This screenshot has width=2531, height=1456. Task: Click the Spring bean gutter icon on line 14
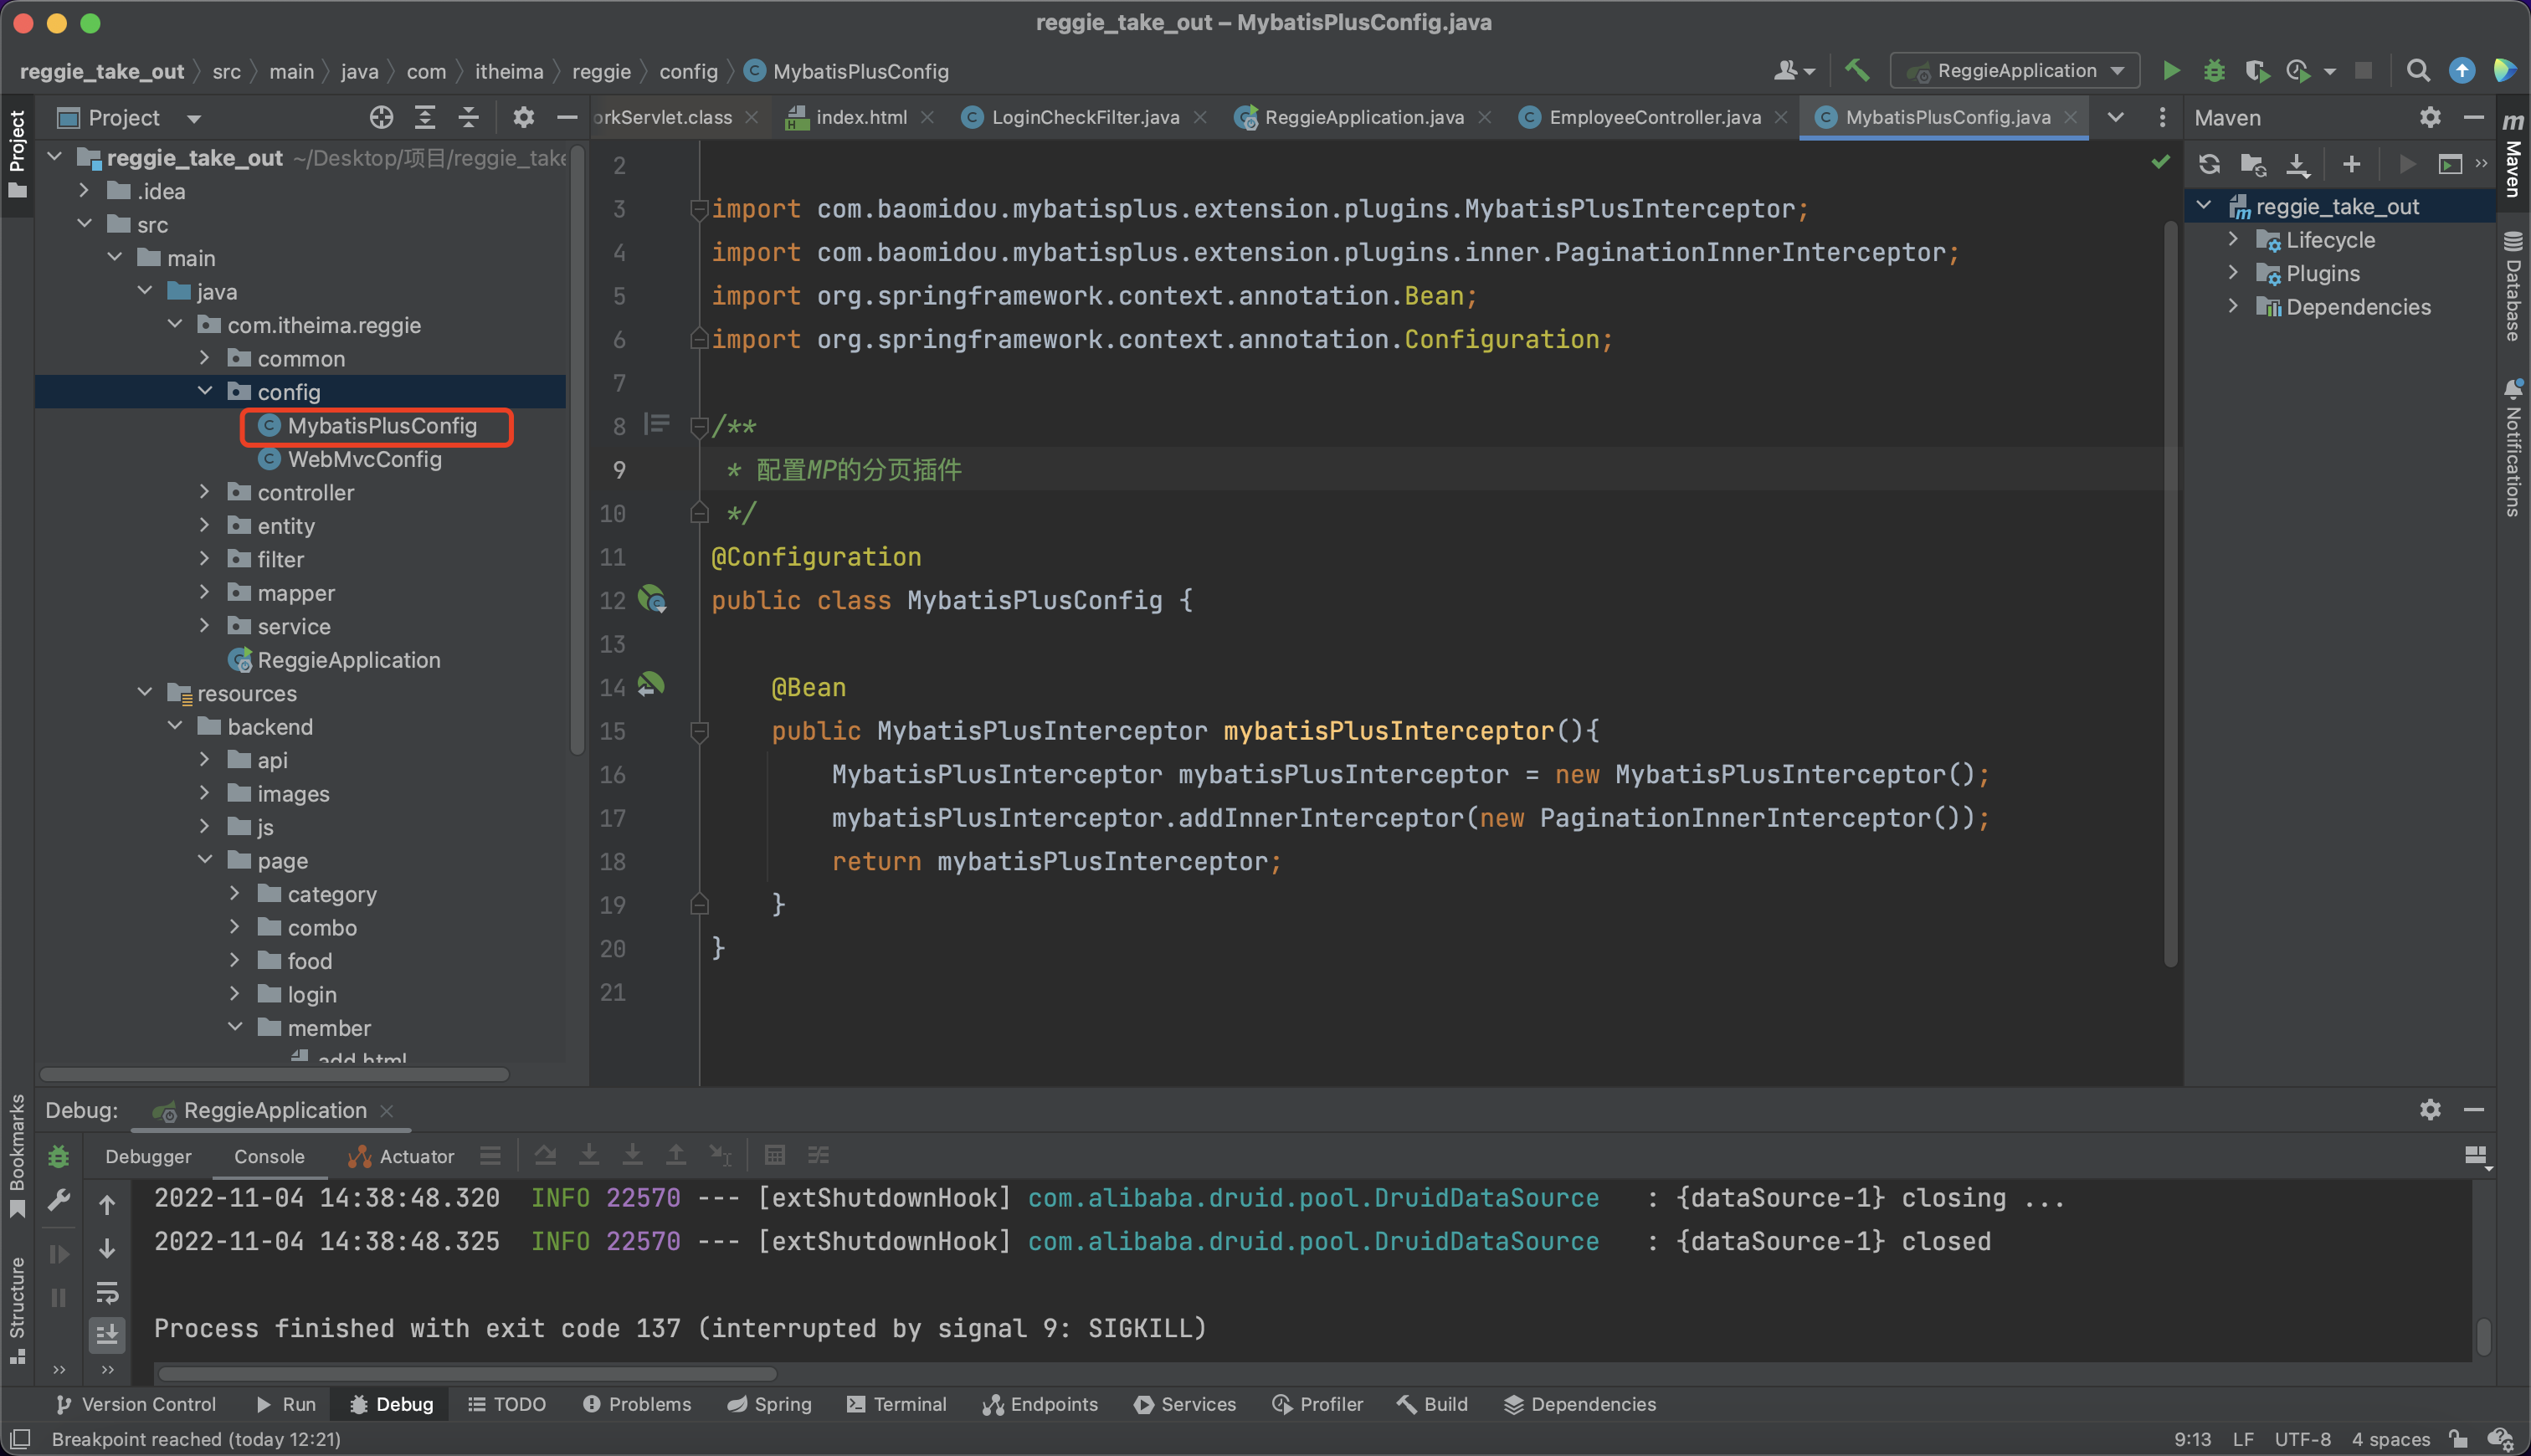(651, 685)
